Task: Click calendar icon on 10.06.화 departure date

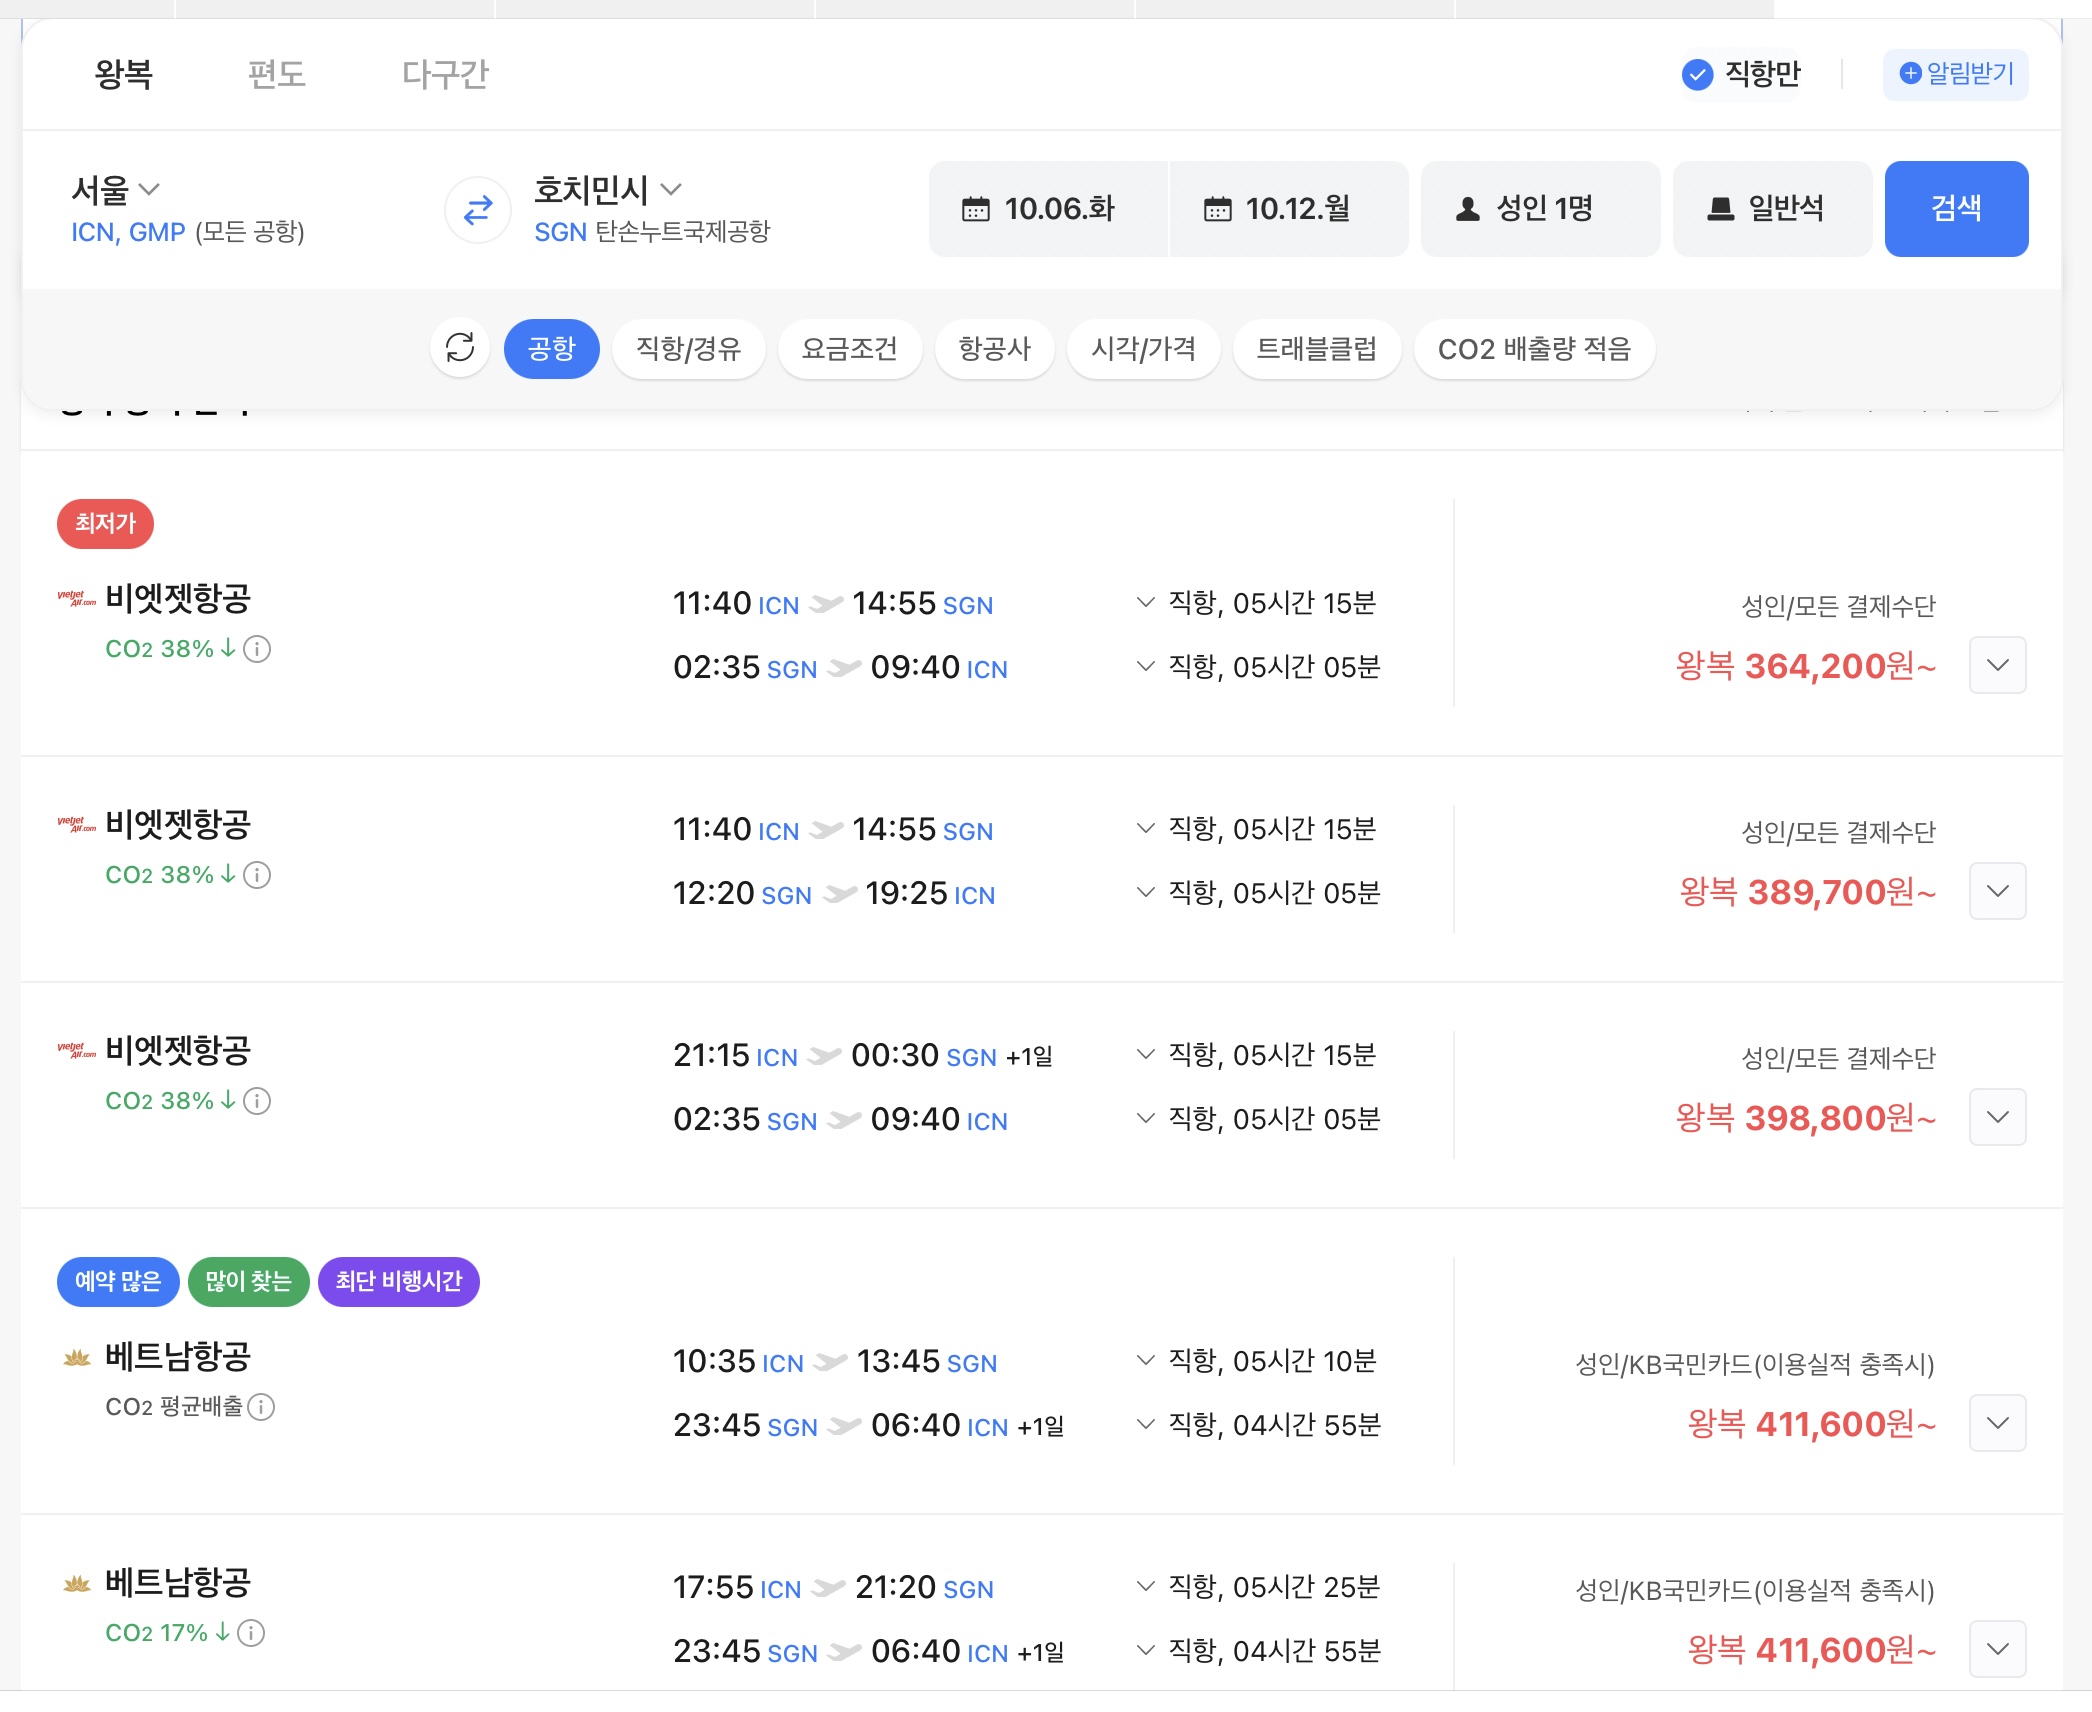Action: click(x=975, y=209)
